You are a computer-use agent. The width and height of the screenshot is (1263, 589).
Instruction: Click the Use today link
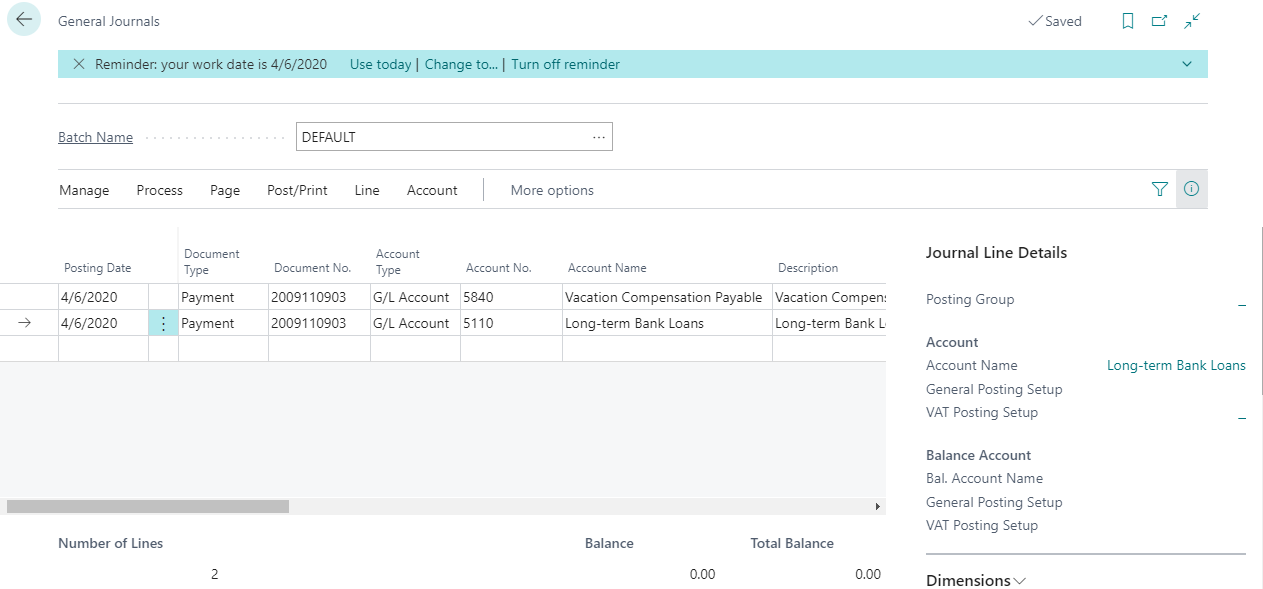[380, 63]
